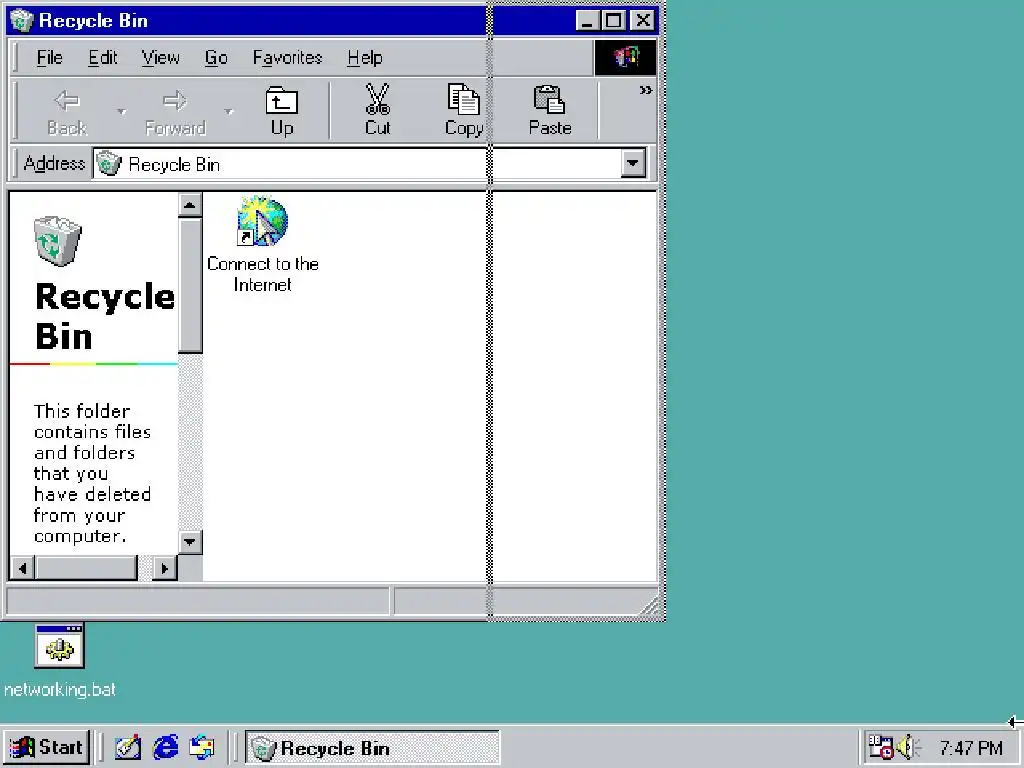Open the File menu

click(50, 57)
